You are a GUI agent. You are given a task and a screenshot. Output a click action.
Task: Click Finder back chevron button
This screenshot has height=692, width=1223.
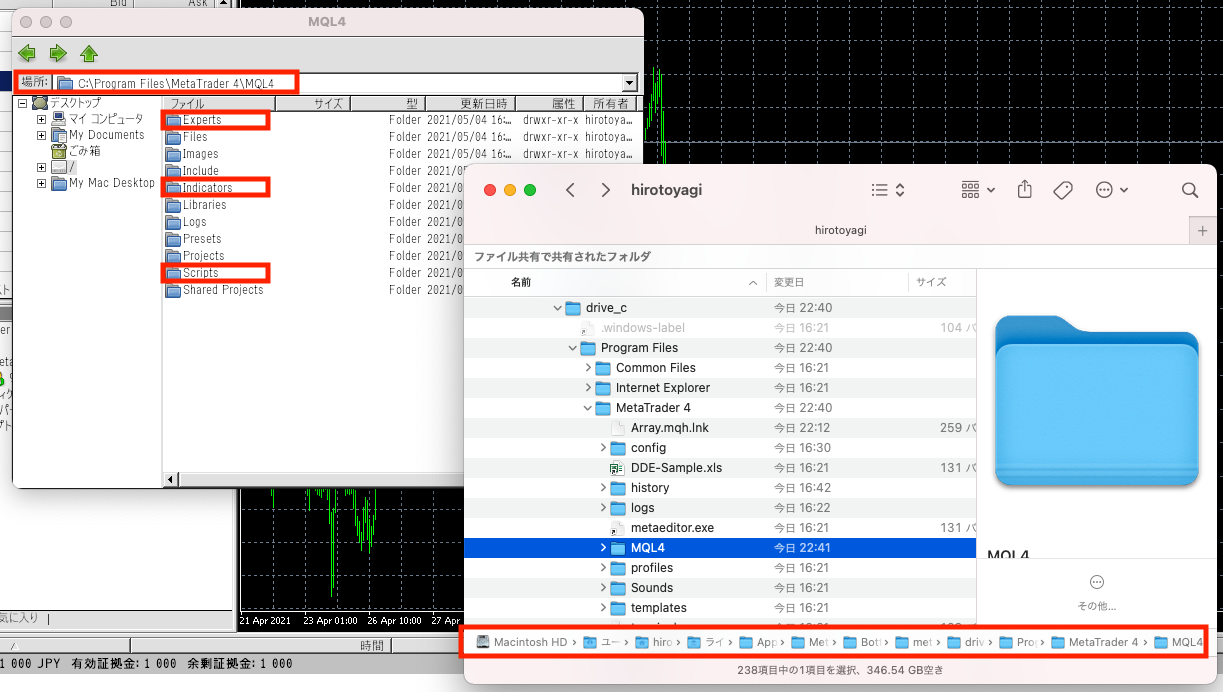tap(570, 190)
